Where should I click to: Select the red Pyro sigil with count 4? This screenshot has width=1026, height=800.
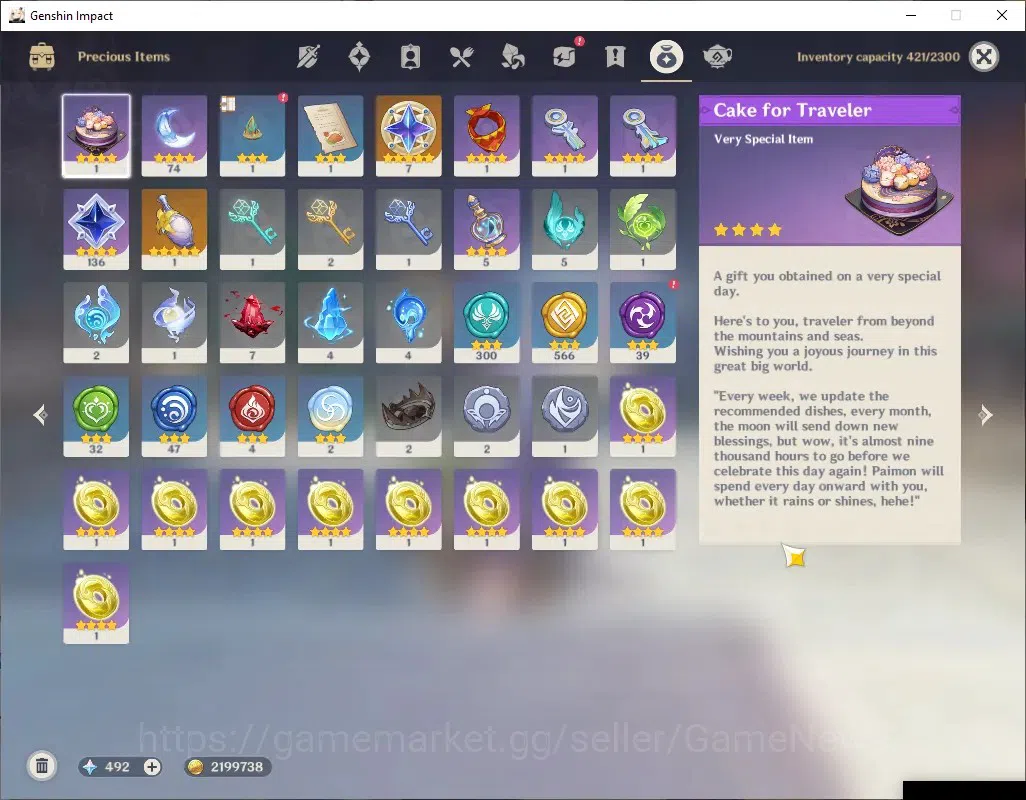click(253, 416)
